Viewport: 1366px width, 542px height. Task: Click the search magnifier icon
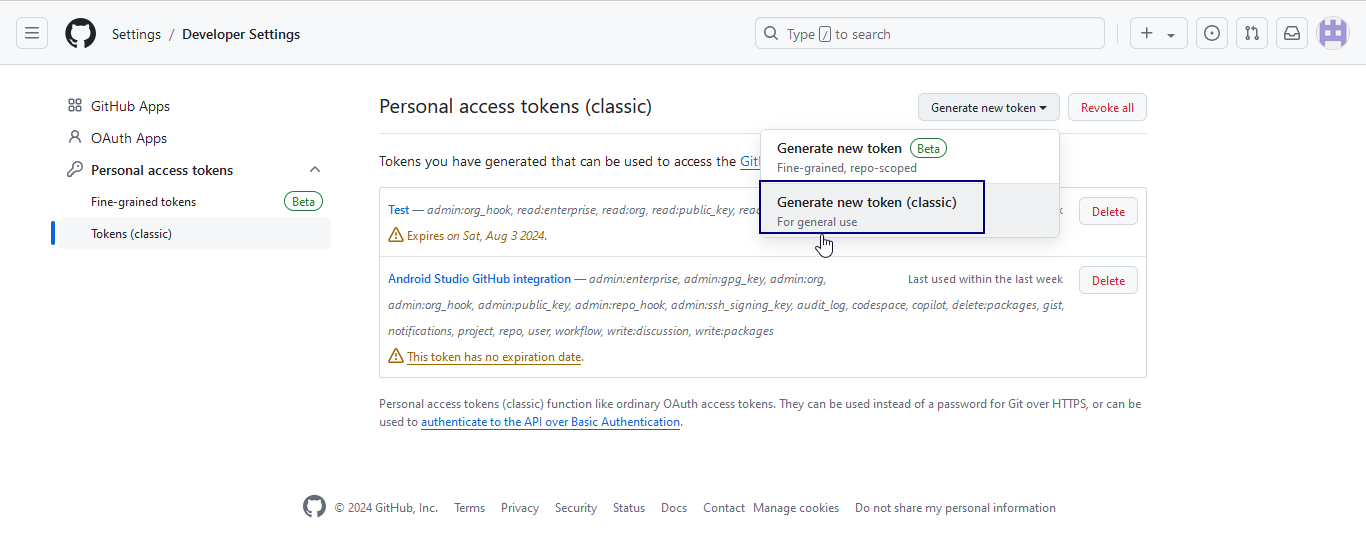[771, 33]
